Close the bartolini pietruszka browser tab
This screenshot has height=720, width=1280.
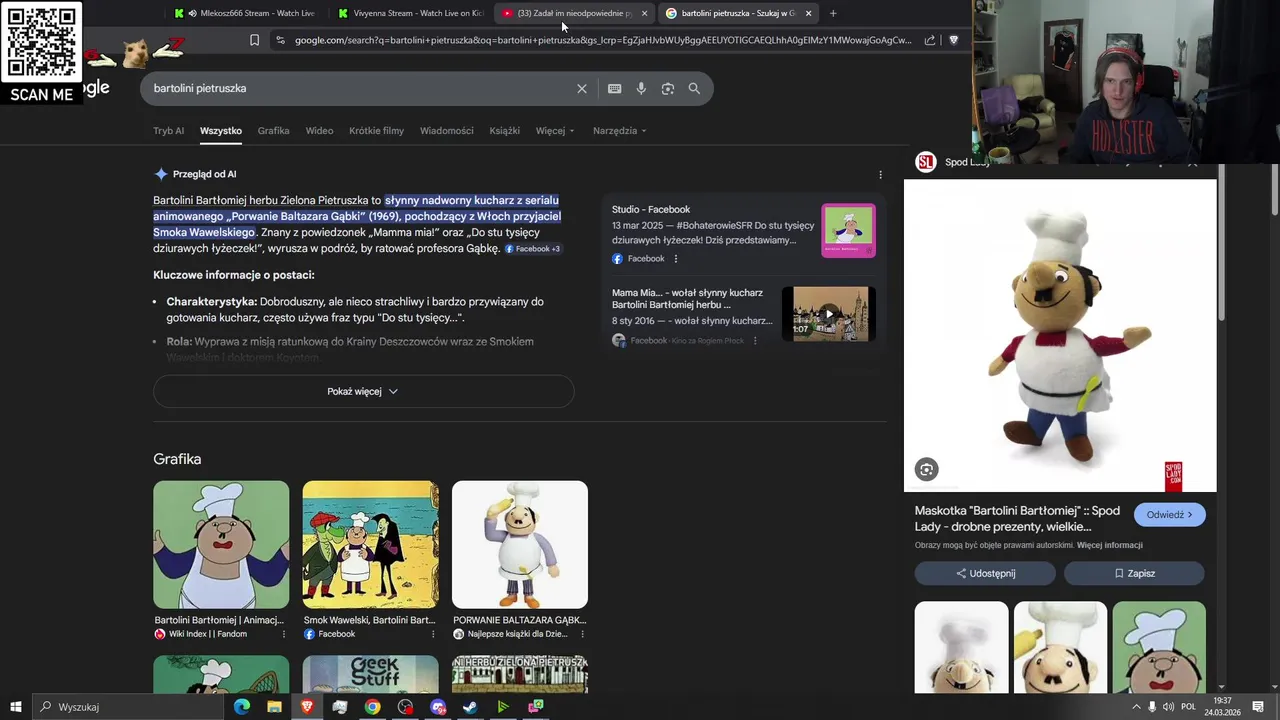[808, 13]
